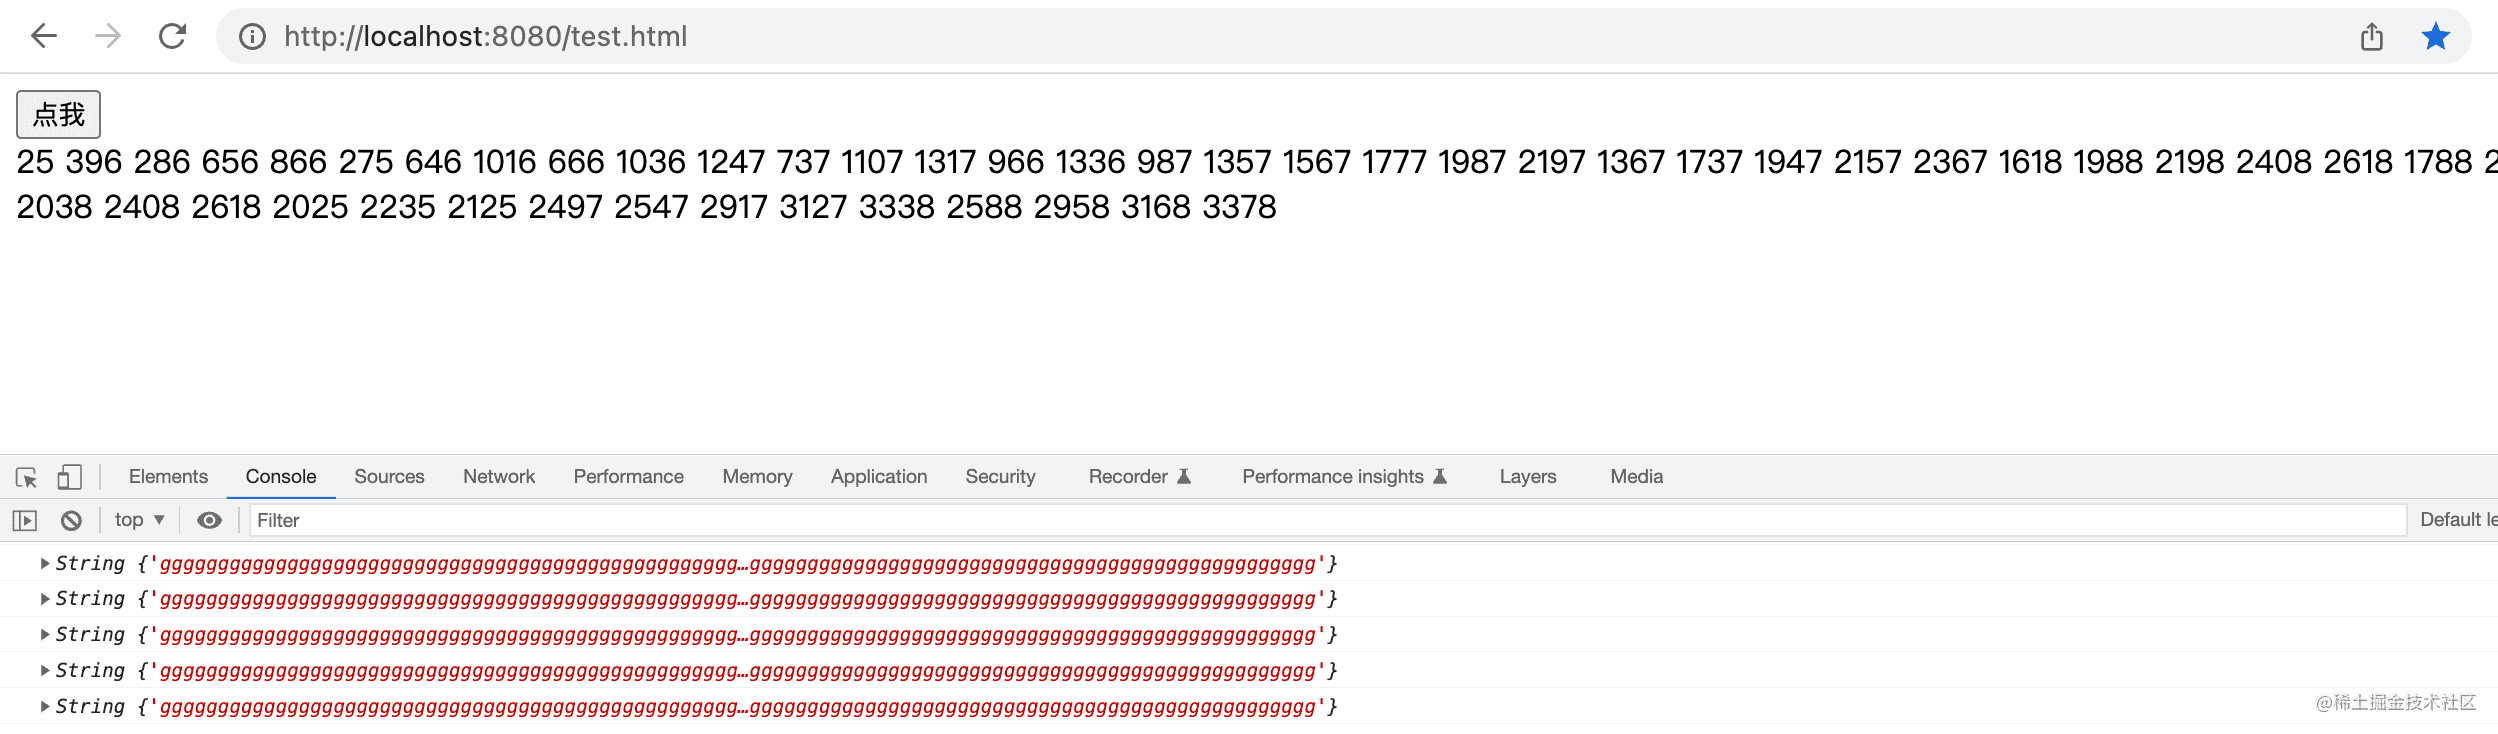The height and width of the screenshot is (734, 2498).
Task: Expand the last String console entry
Action: pyautogui.click(x=45, y=707)
